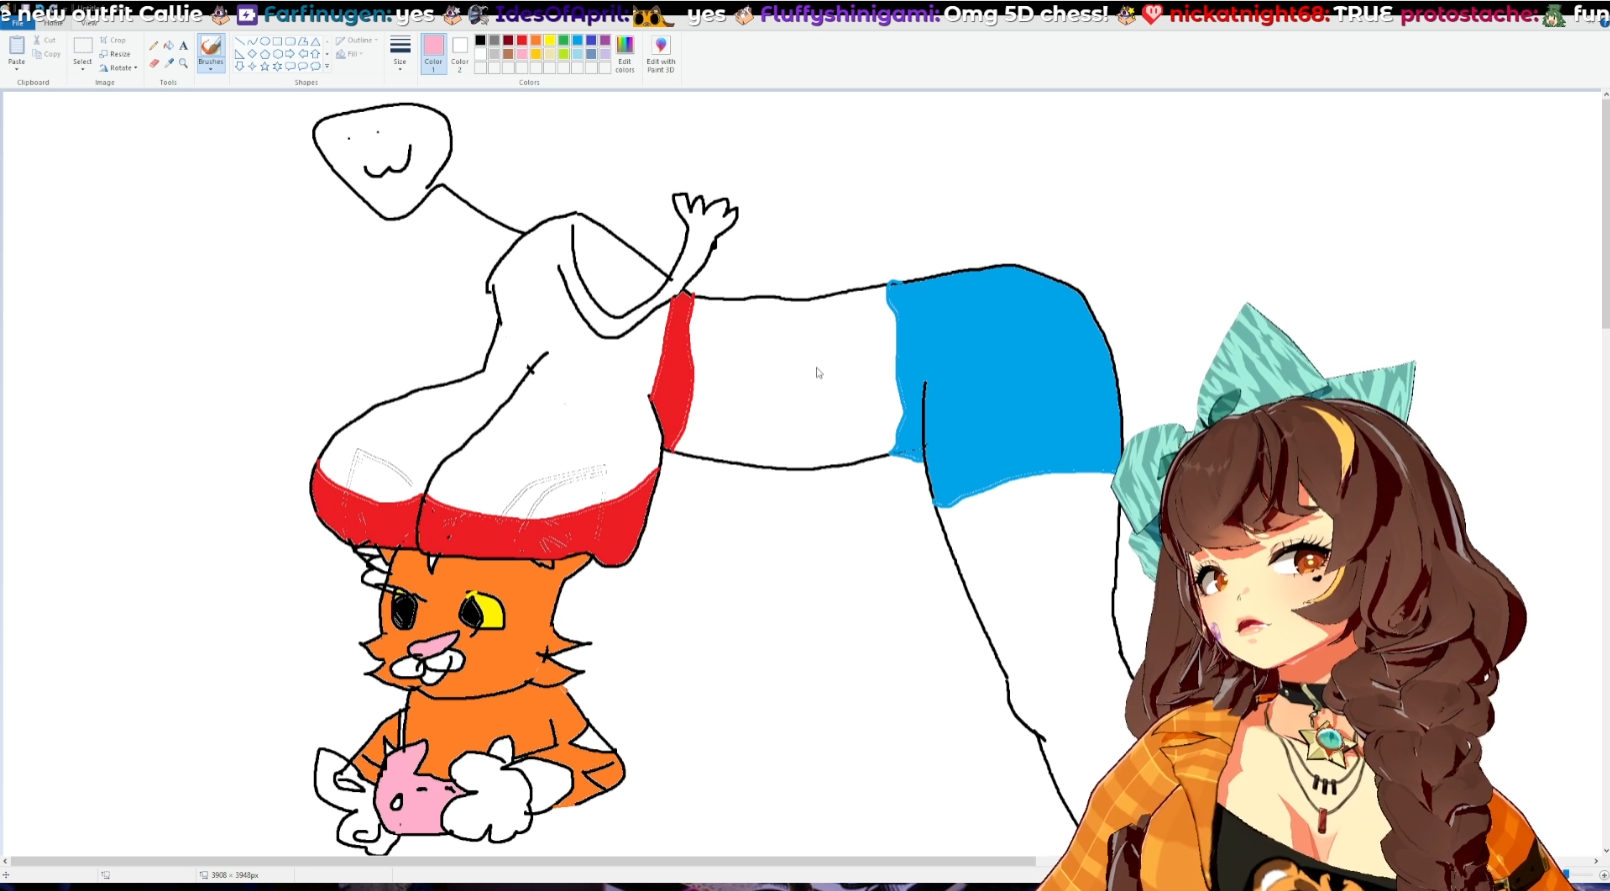Screen dimensions: 1610x891
Task: Select the Color picker eyedropper tool
Action: (x=168, y=63)
